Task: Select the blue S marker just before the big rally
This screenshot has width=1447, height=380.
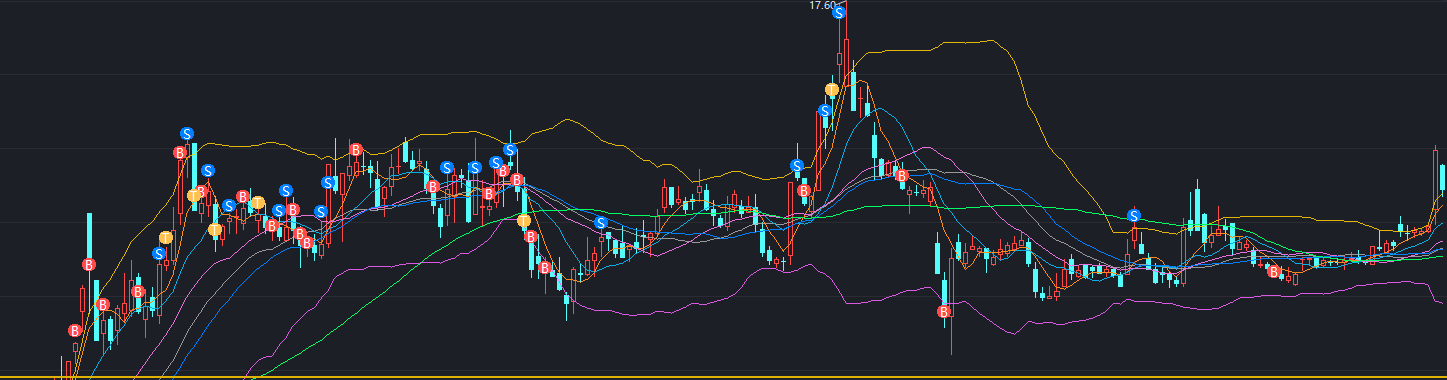Action: point(797,166)
